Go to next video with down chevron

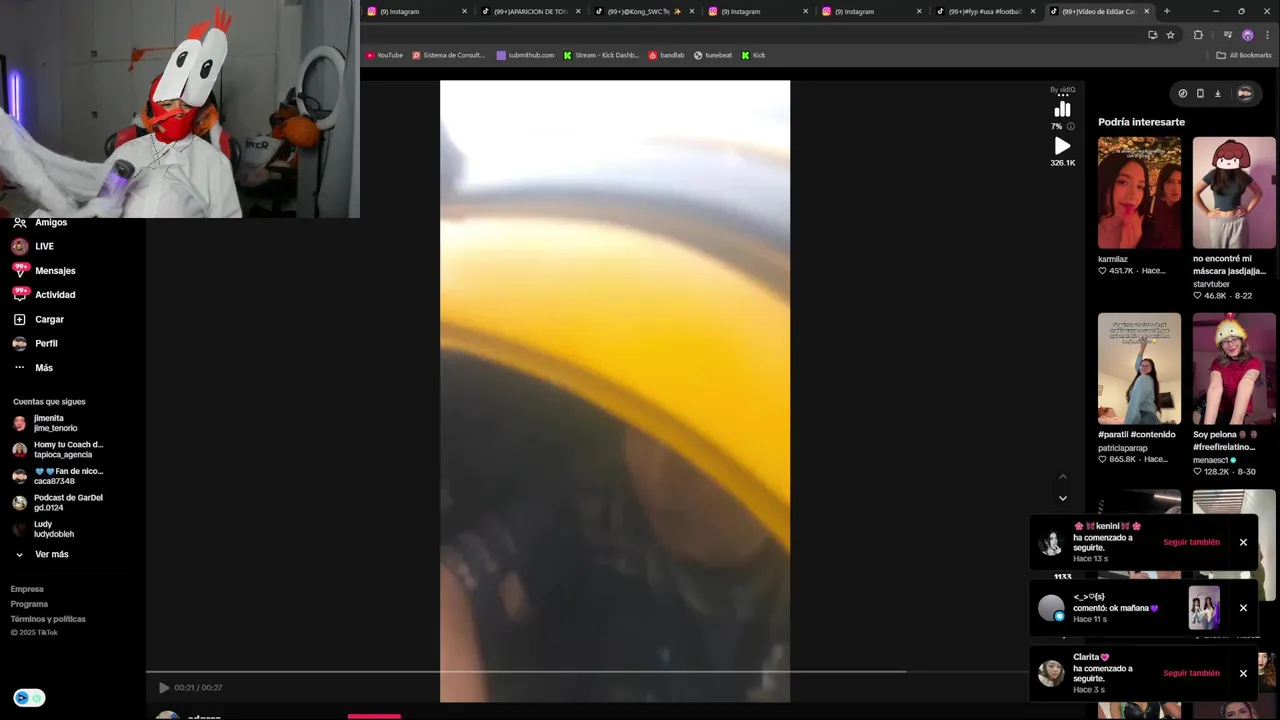(1062, 498)
